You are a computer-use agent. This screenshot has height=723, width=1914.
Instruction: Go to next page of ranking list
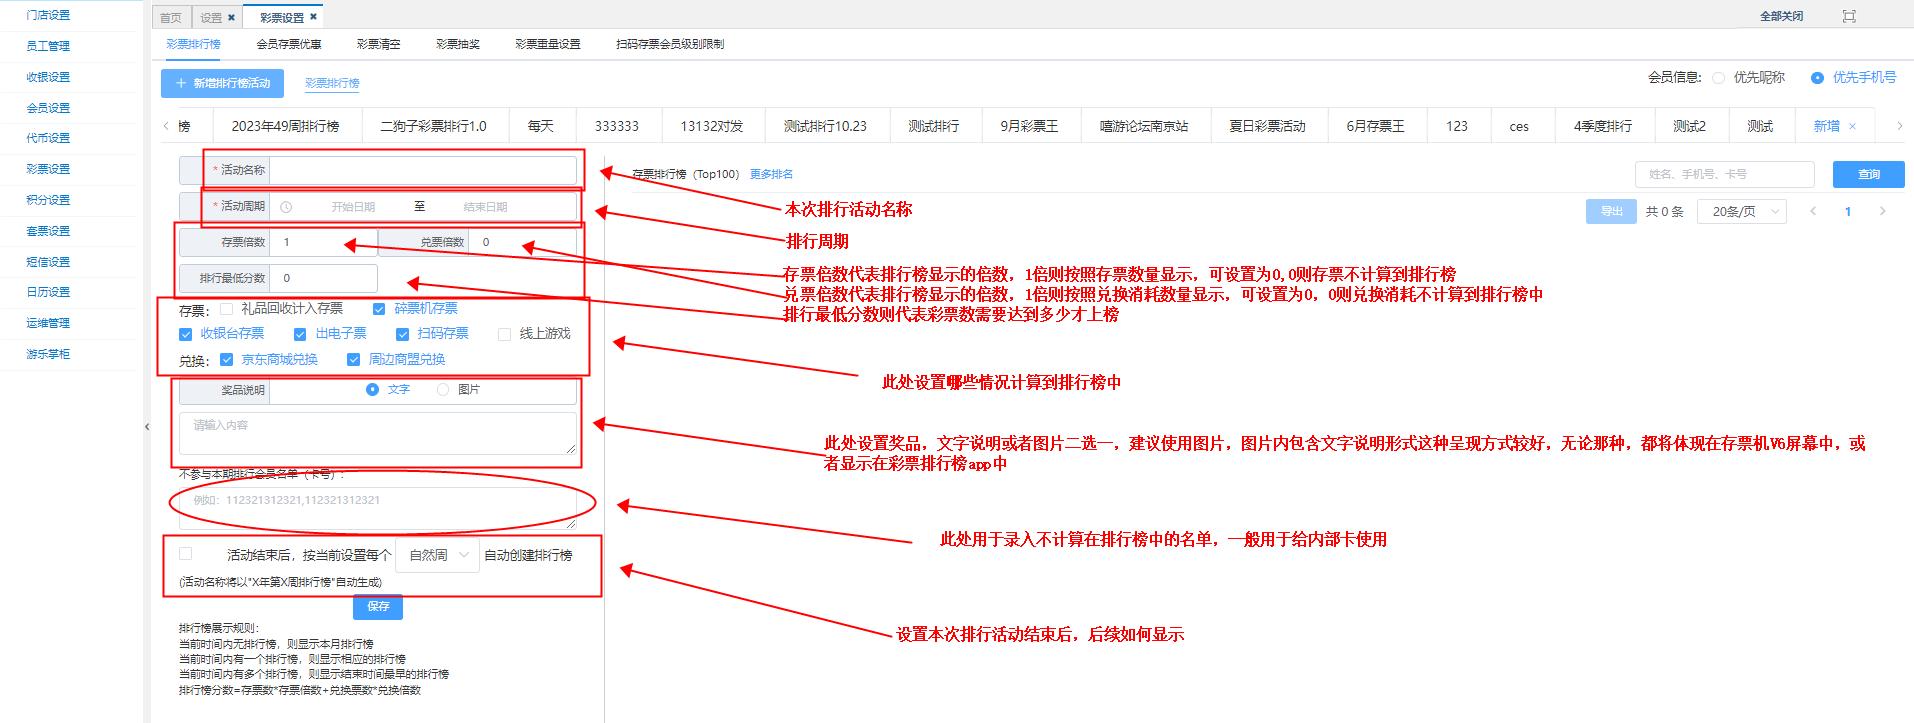[1883, 211]
